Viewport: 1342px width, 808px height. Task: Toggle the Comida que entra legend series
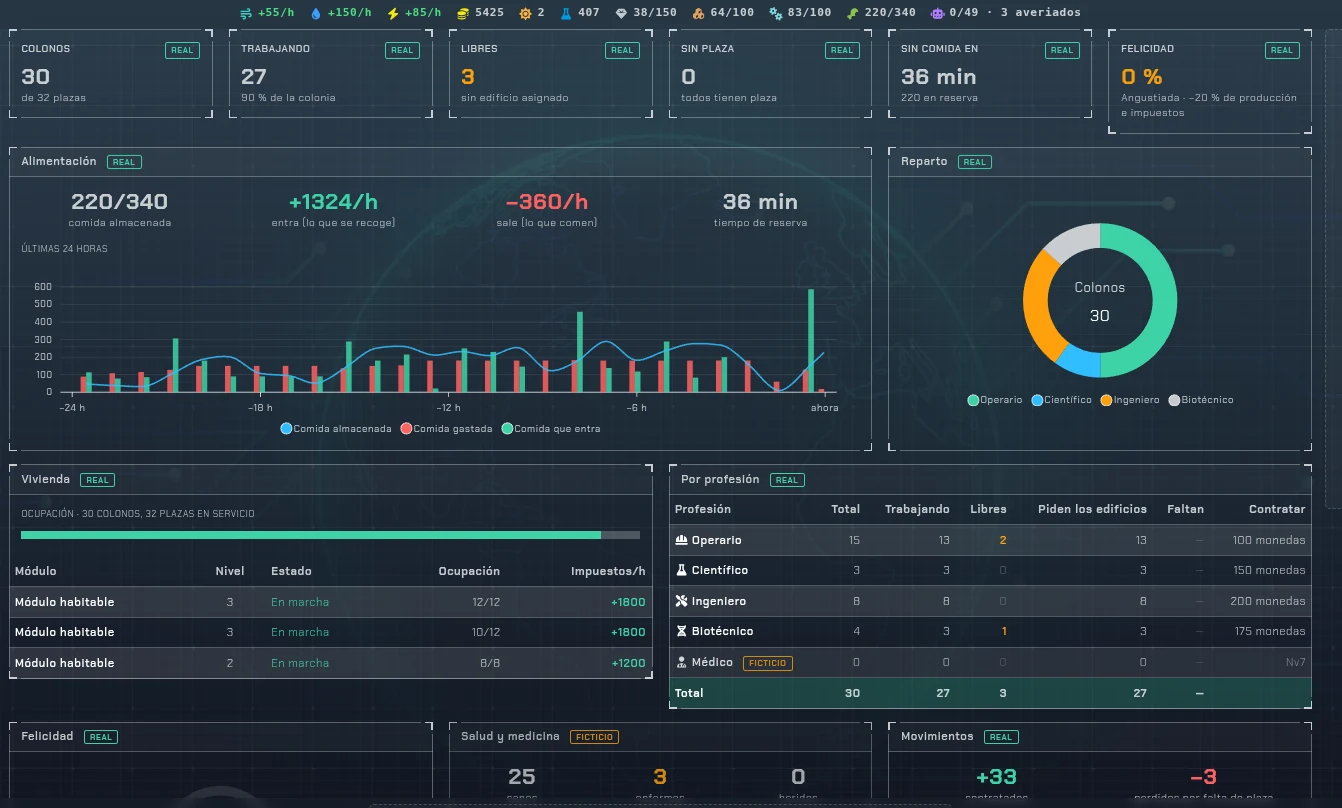click(551, 429)
